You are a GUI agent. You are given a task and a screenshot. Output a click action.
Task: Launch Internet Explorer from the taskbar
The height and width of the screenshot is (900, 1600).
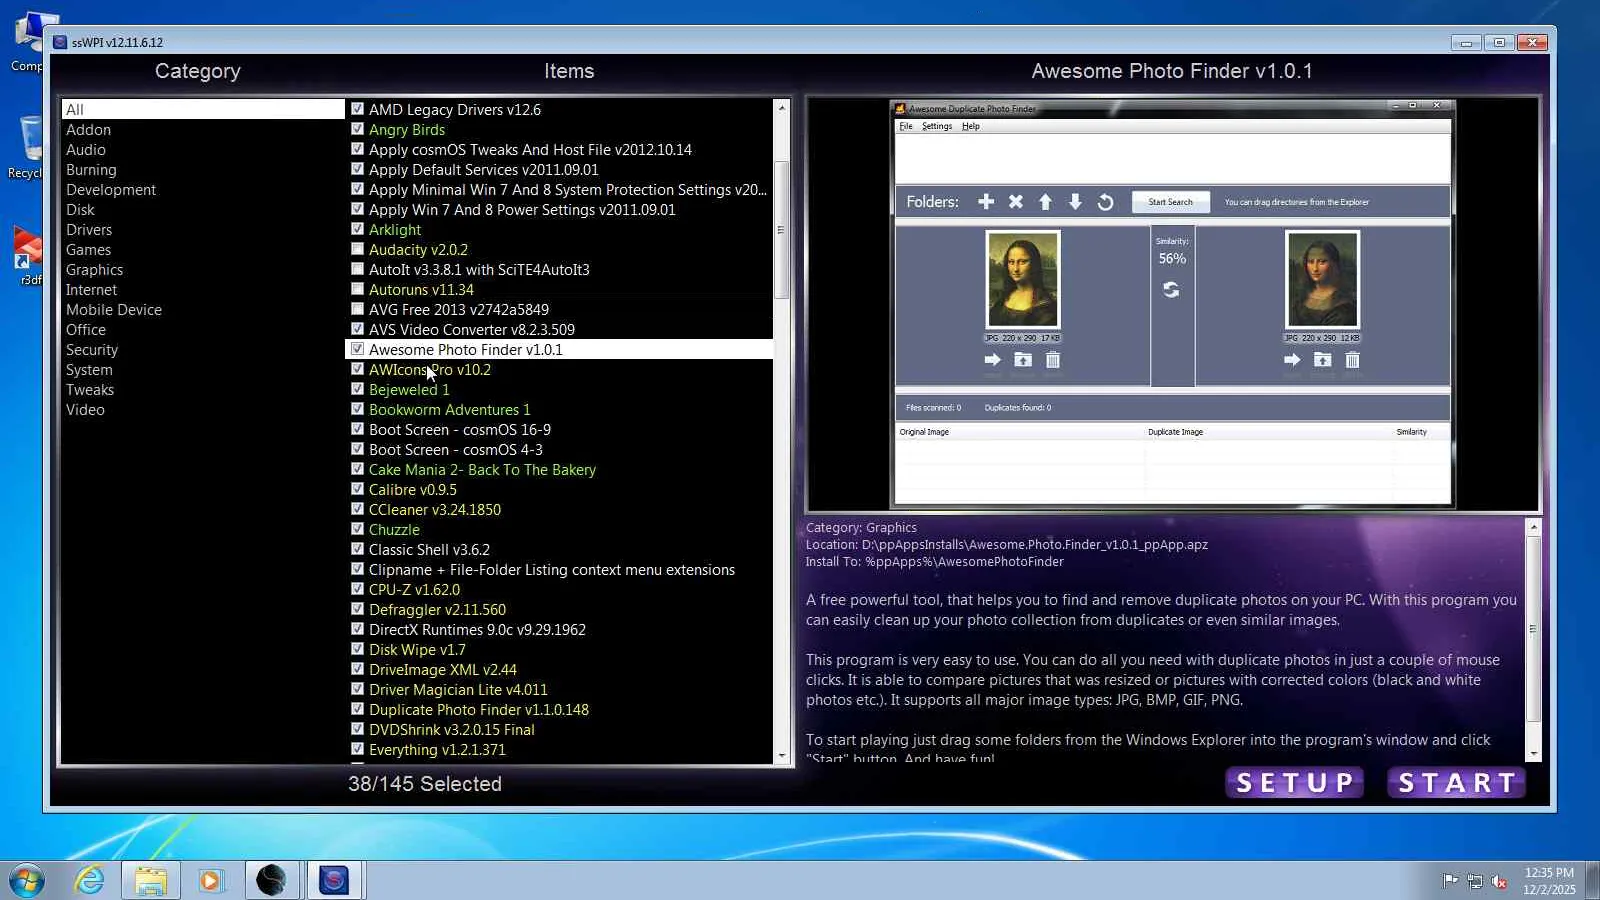click(x=90, y=880)
